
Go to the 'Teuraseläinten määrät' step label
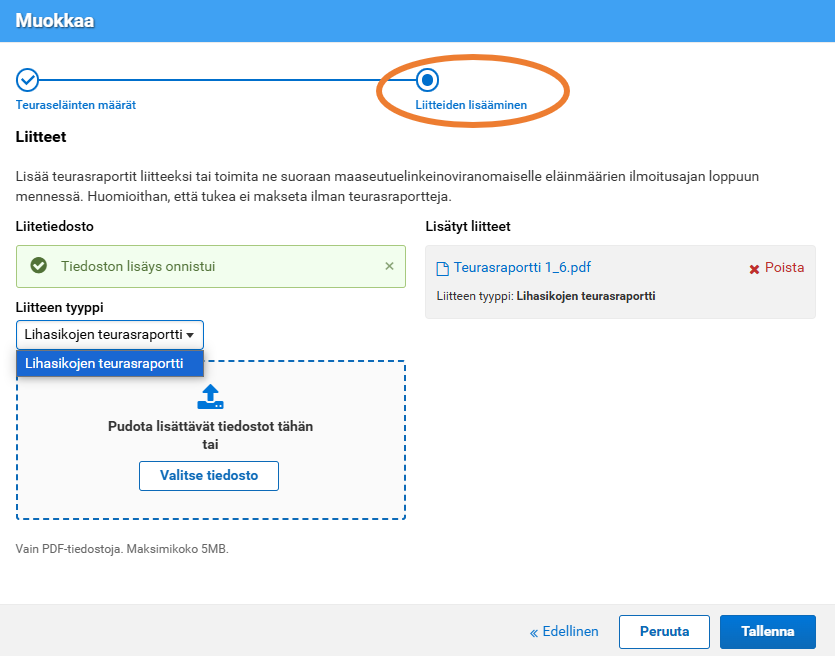(x=76, y=104)
